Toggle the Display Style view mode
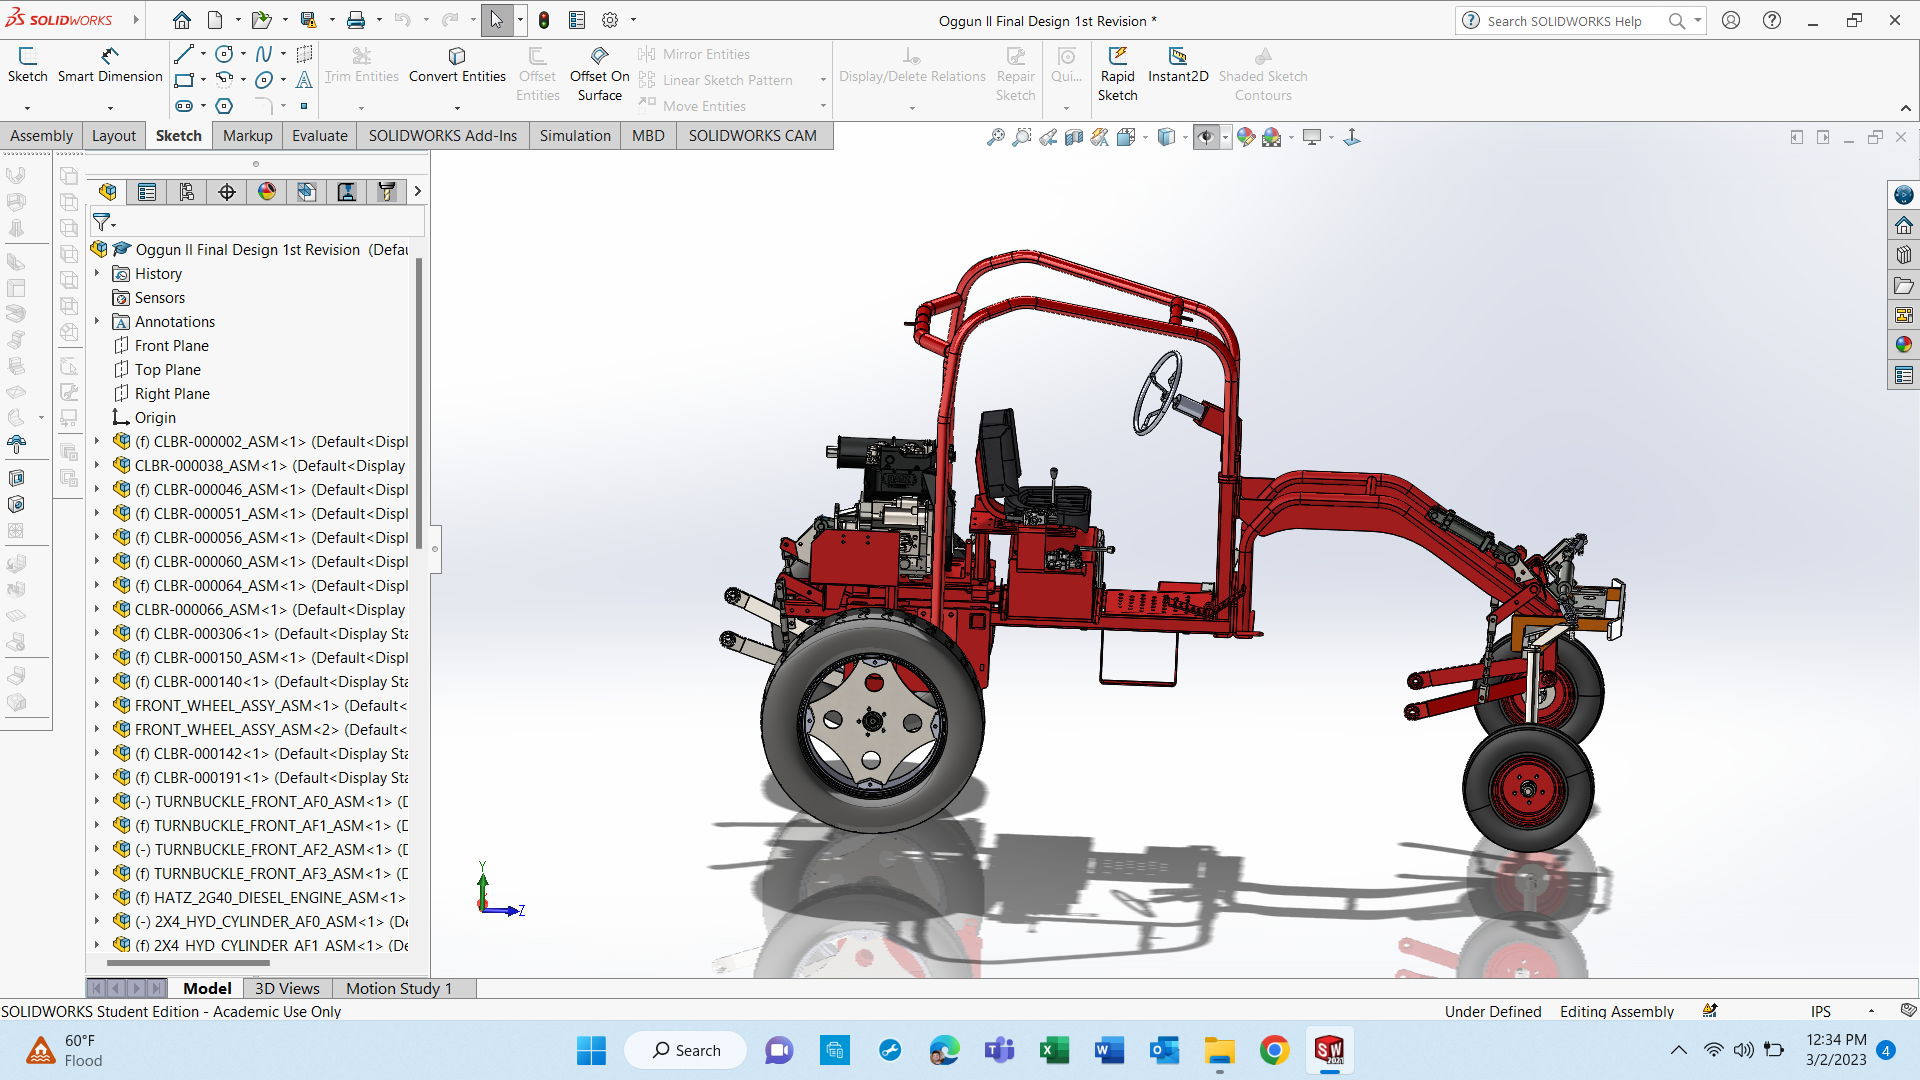The height and width of the screenshot is (1080, 1920). (1167, 137)
